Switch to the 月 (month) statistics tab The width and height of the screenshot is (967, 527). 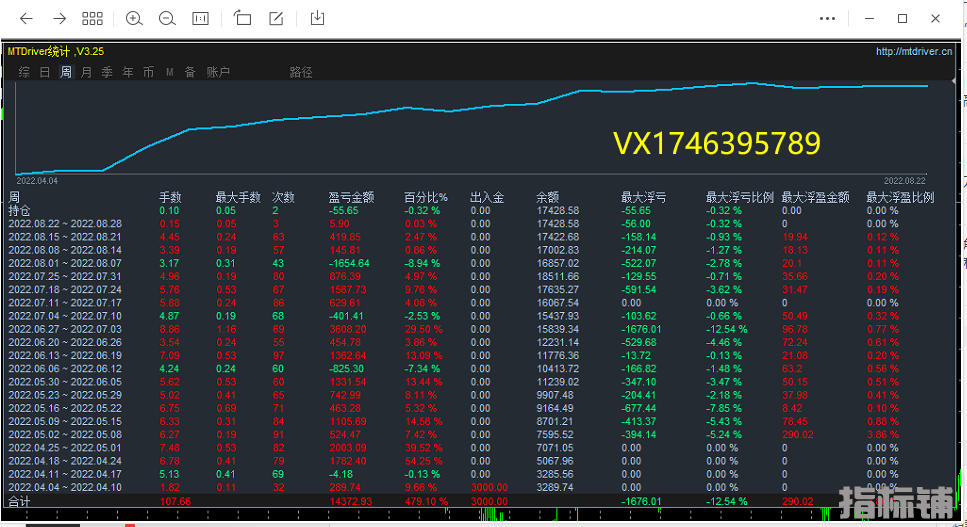point(87,72)
